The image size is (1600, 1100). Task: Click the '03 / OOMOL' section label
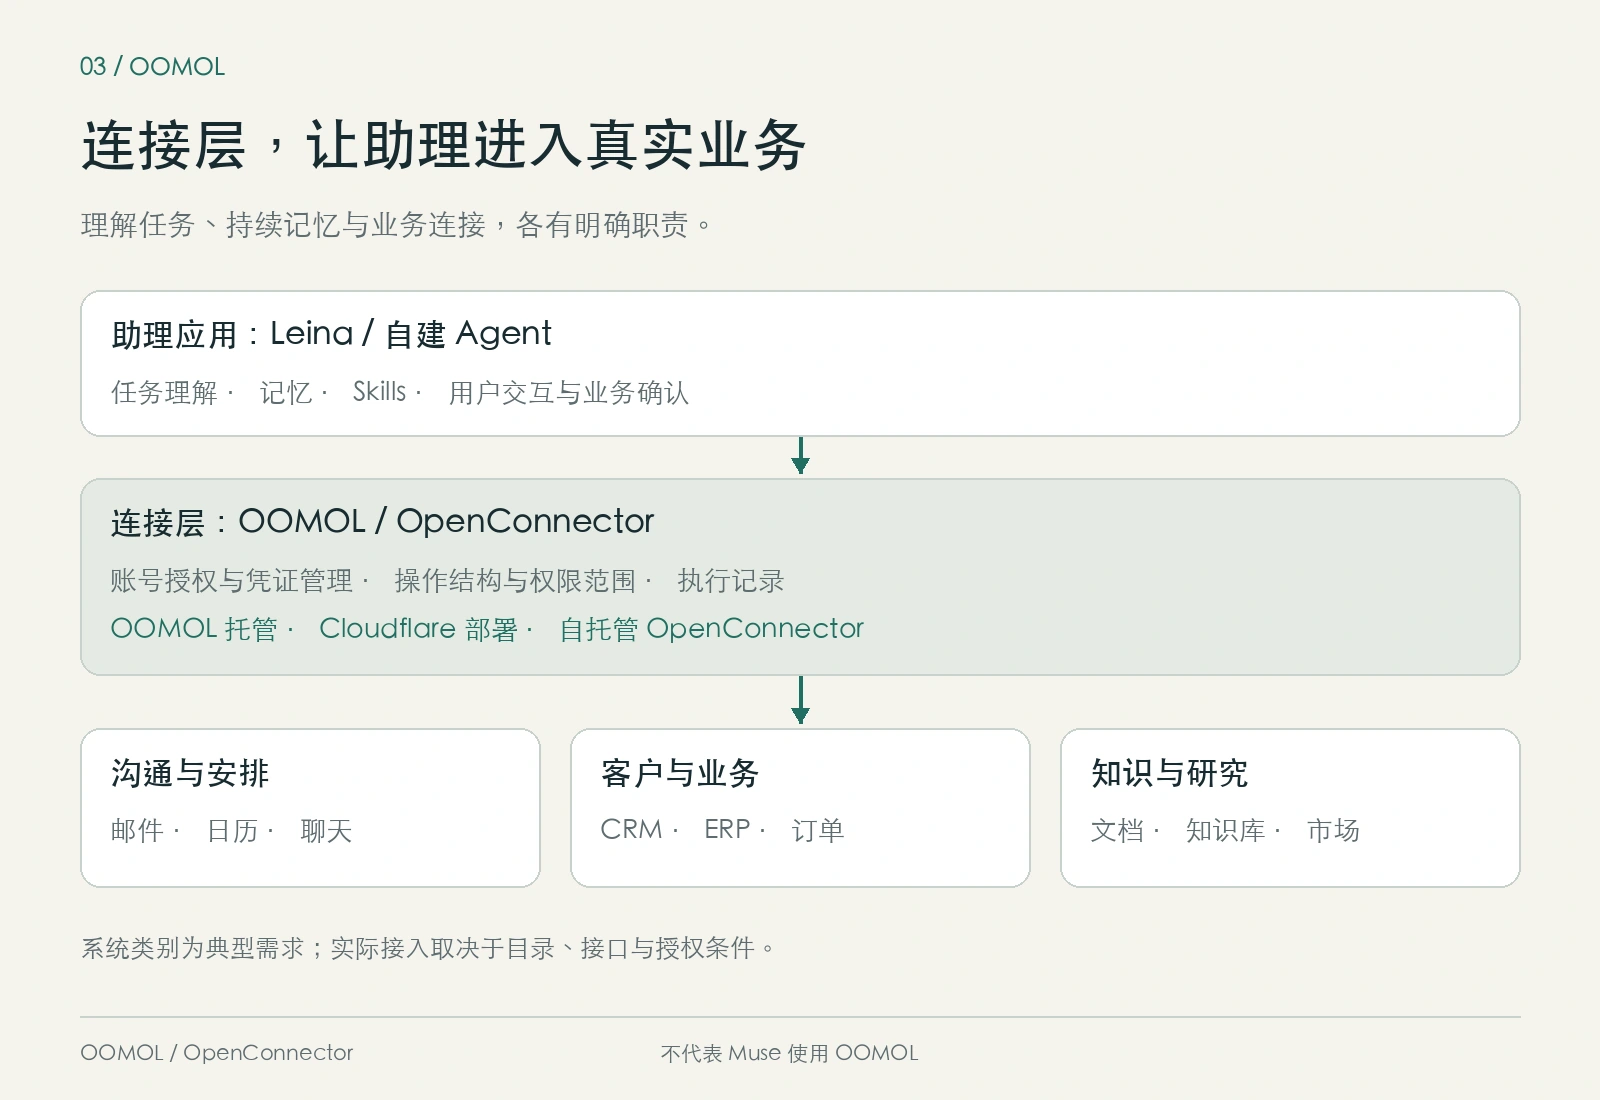152,67
